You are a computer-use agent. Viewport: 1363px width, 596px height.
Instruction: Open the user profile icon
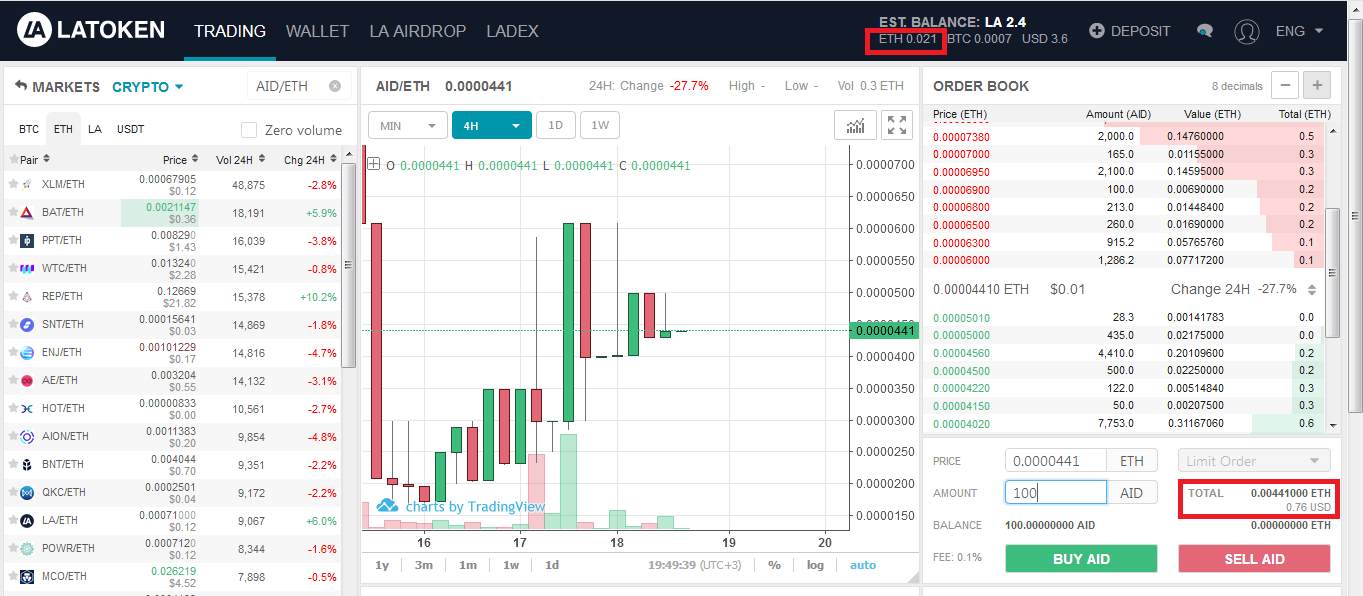click(x=1247, y=31)
